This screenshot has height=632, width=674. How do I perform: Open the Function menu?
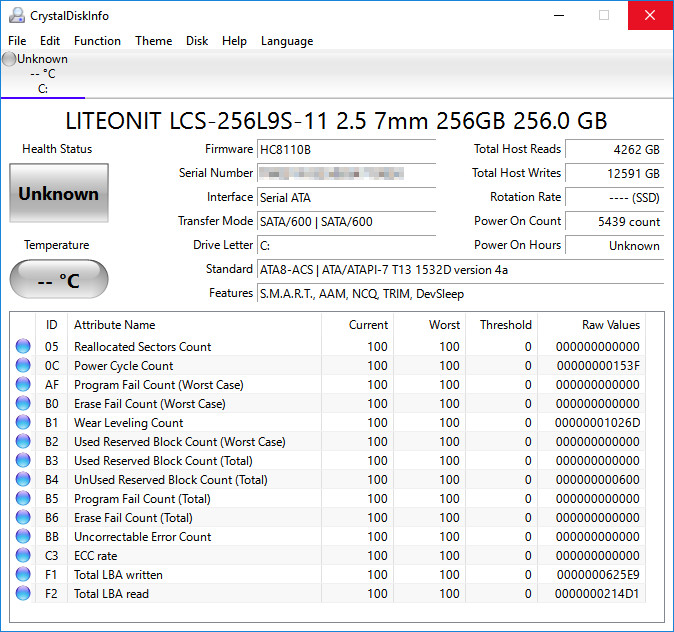pyautogui.click(x=97, y=41)
